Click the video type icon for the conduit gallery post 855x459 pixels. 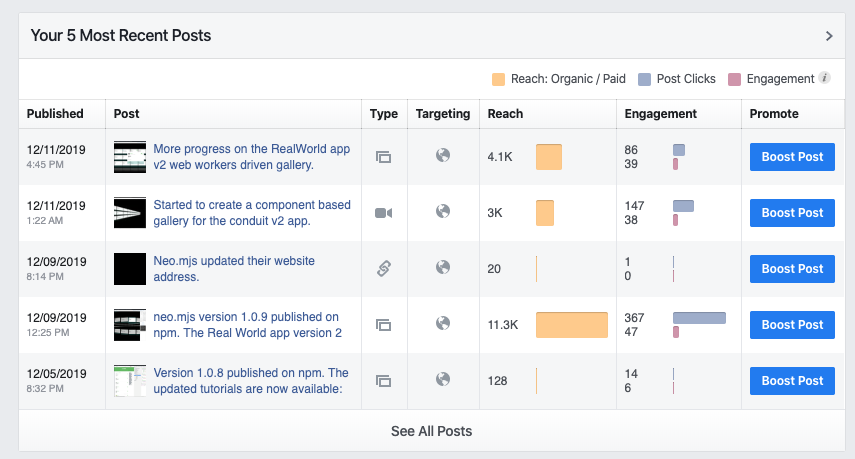coord(383,213)
